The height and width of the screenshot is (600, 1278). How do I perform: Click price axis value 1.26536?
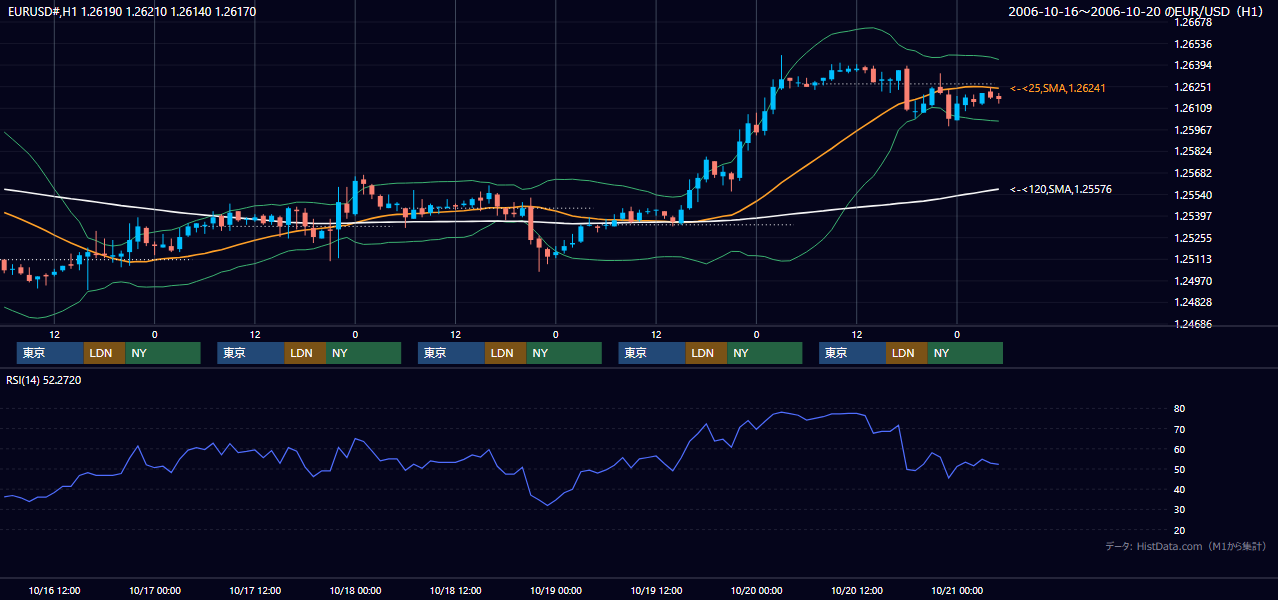[x=1193, y=44]
